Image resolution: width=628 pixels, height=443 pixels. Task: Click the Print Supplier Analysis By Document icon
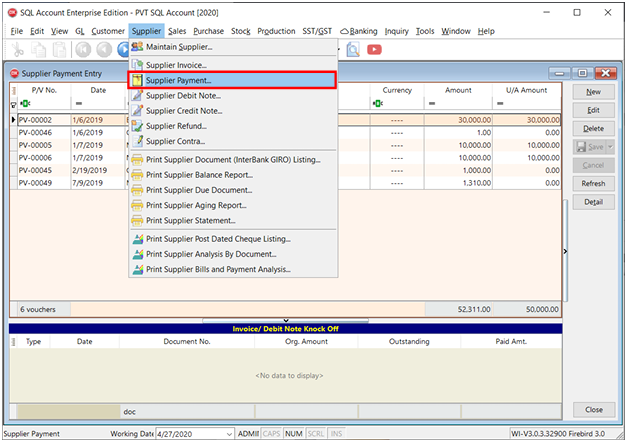coord(137,254)
